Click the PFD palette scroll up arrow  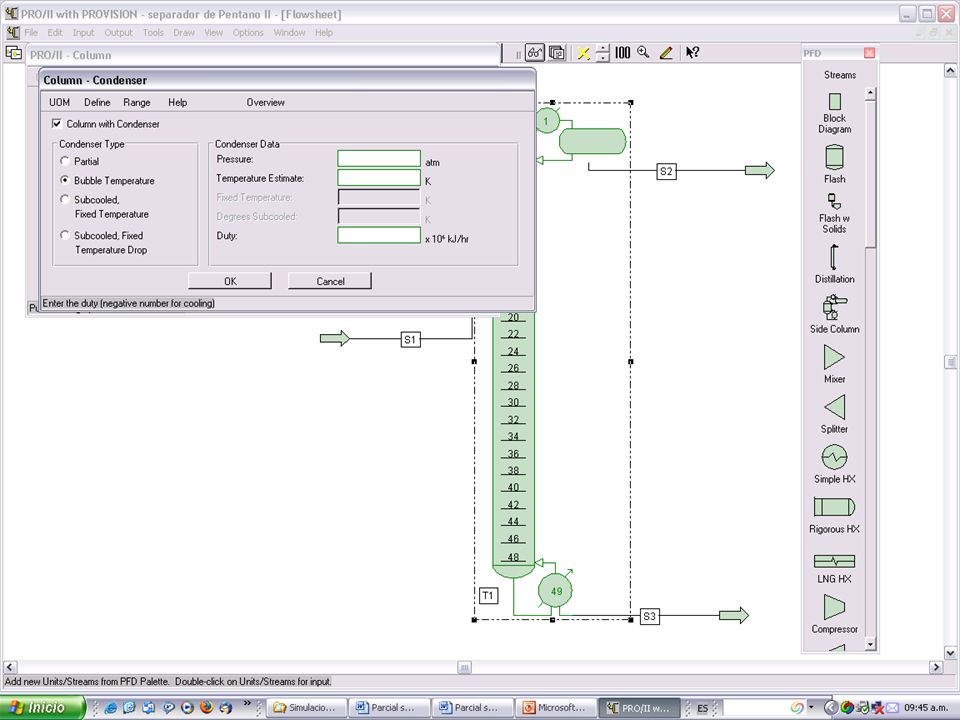click(870, 93)
